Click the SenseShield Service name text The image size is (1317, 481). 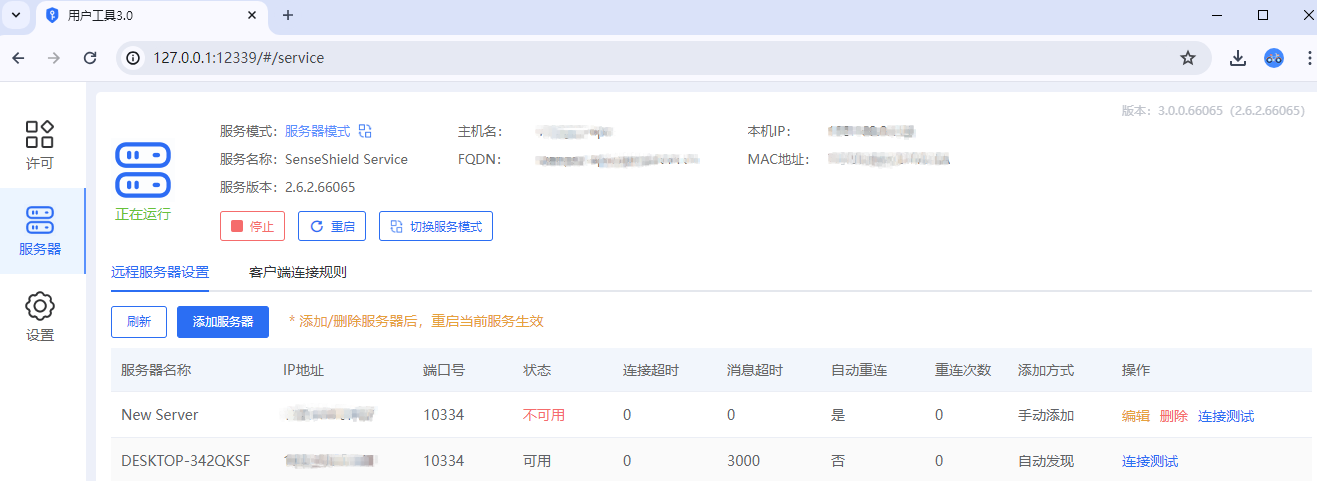346,159
